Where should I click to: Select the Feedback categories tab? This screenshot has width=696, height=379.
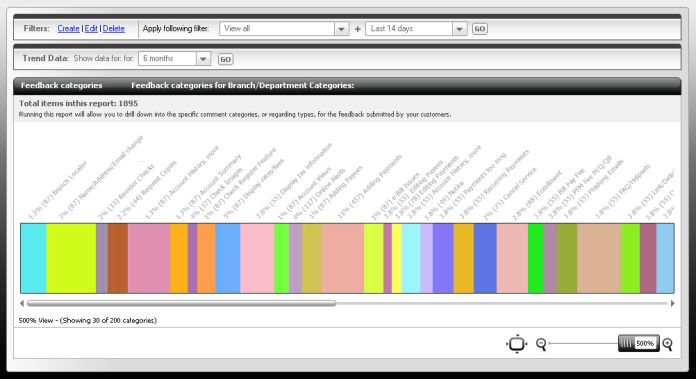click(x=61, y=85)
